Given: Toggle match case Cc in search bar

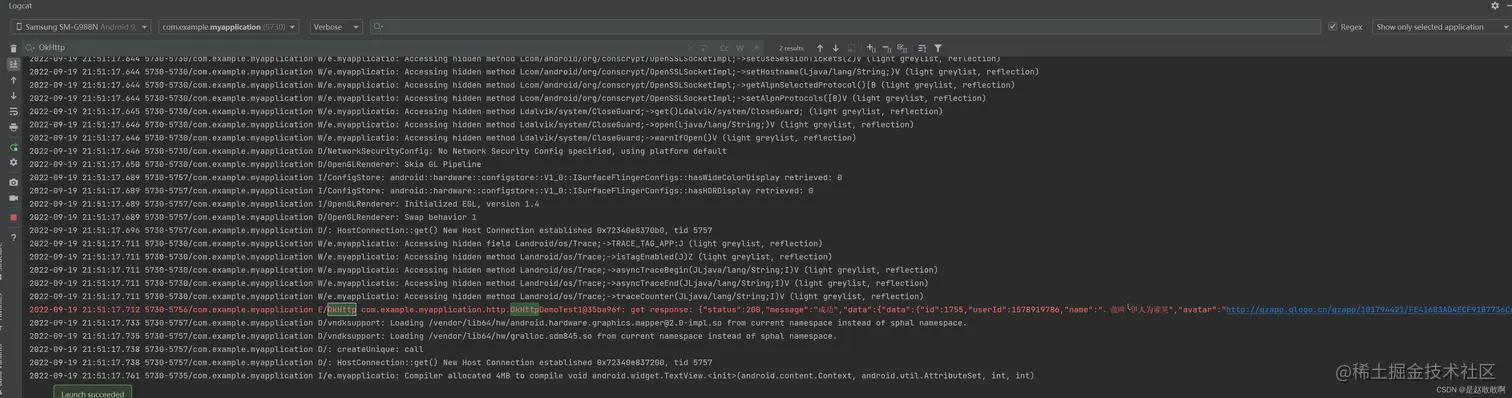Looking at the screenshot, I should 724,48.
